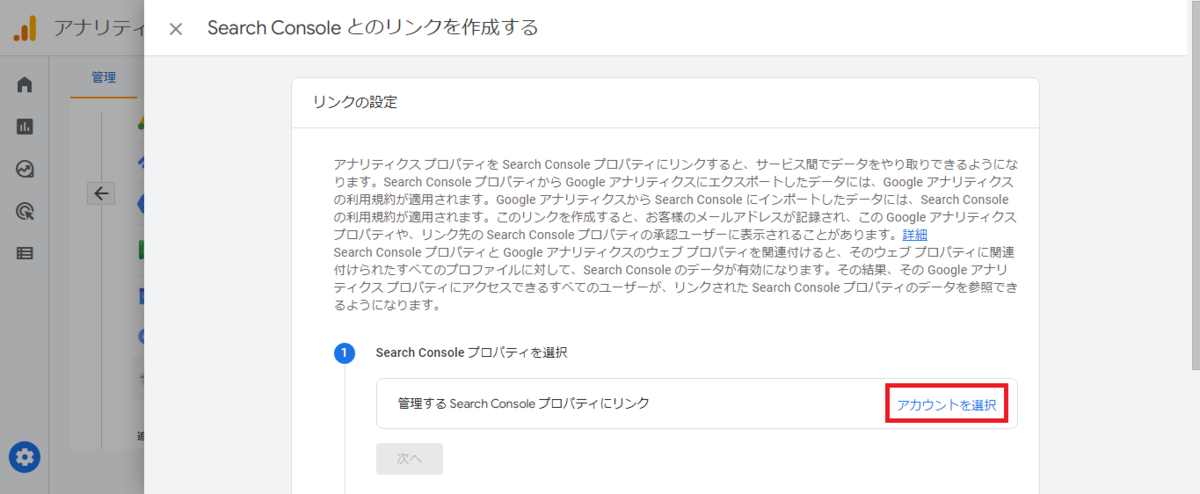Open the Home icon in the sidebar
1200x494 pixels.
[x=25, y=85]
